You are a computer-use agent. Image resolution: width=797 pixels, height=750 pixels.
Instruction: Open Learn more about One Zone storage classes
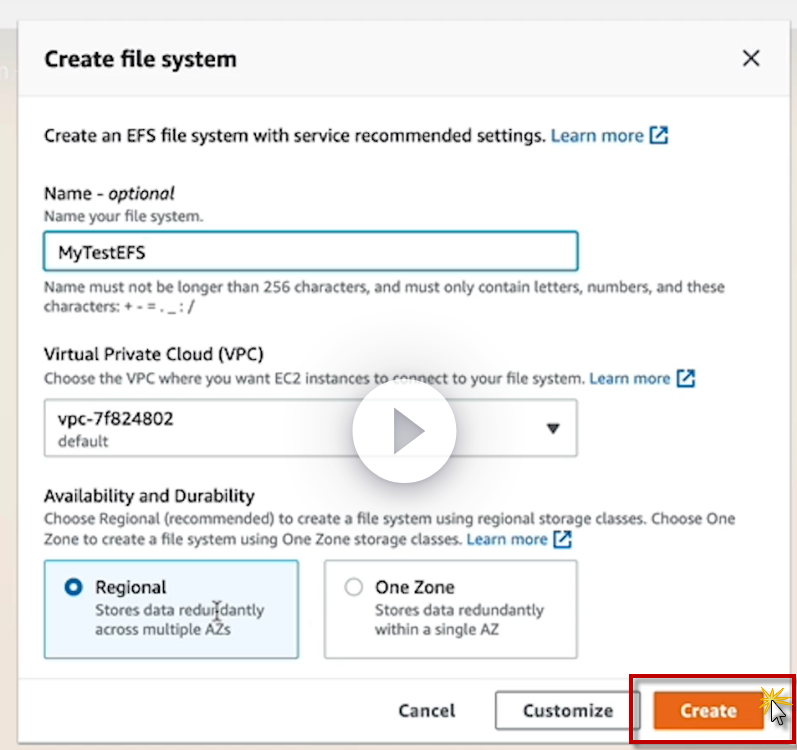(x=507, y=539)
